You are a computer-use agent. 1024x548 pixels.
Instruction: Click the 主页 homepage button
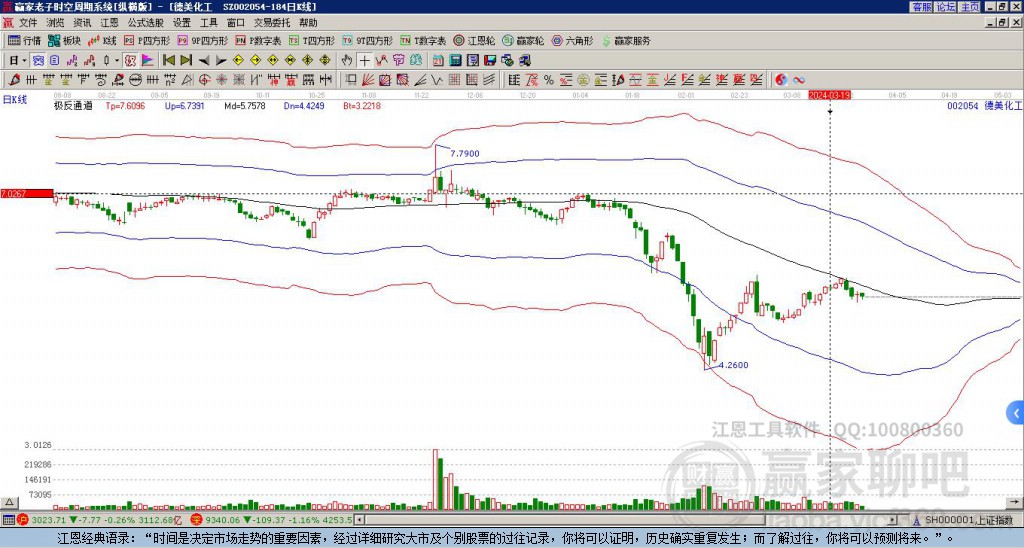(x=970, y=7)
